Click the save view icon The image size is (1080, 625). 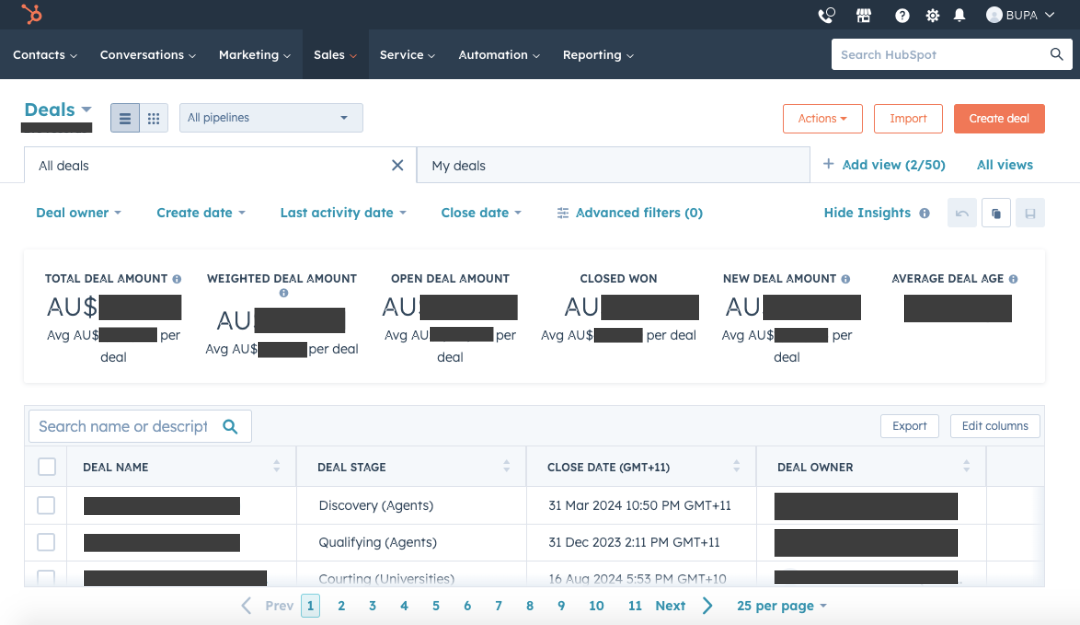[1029, 212]
